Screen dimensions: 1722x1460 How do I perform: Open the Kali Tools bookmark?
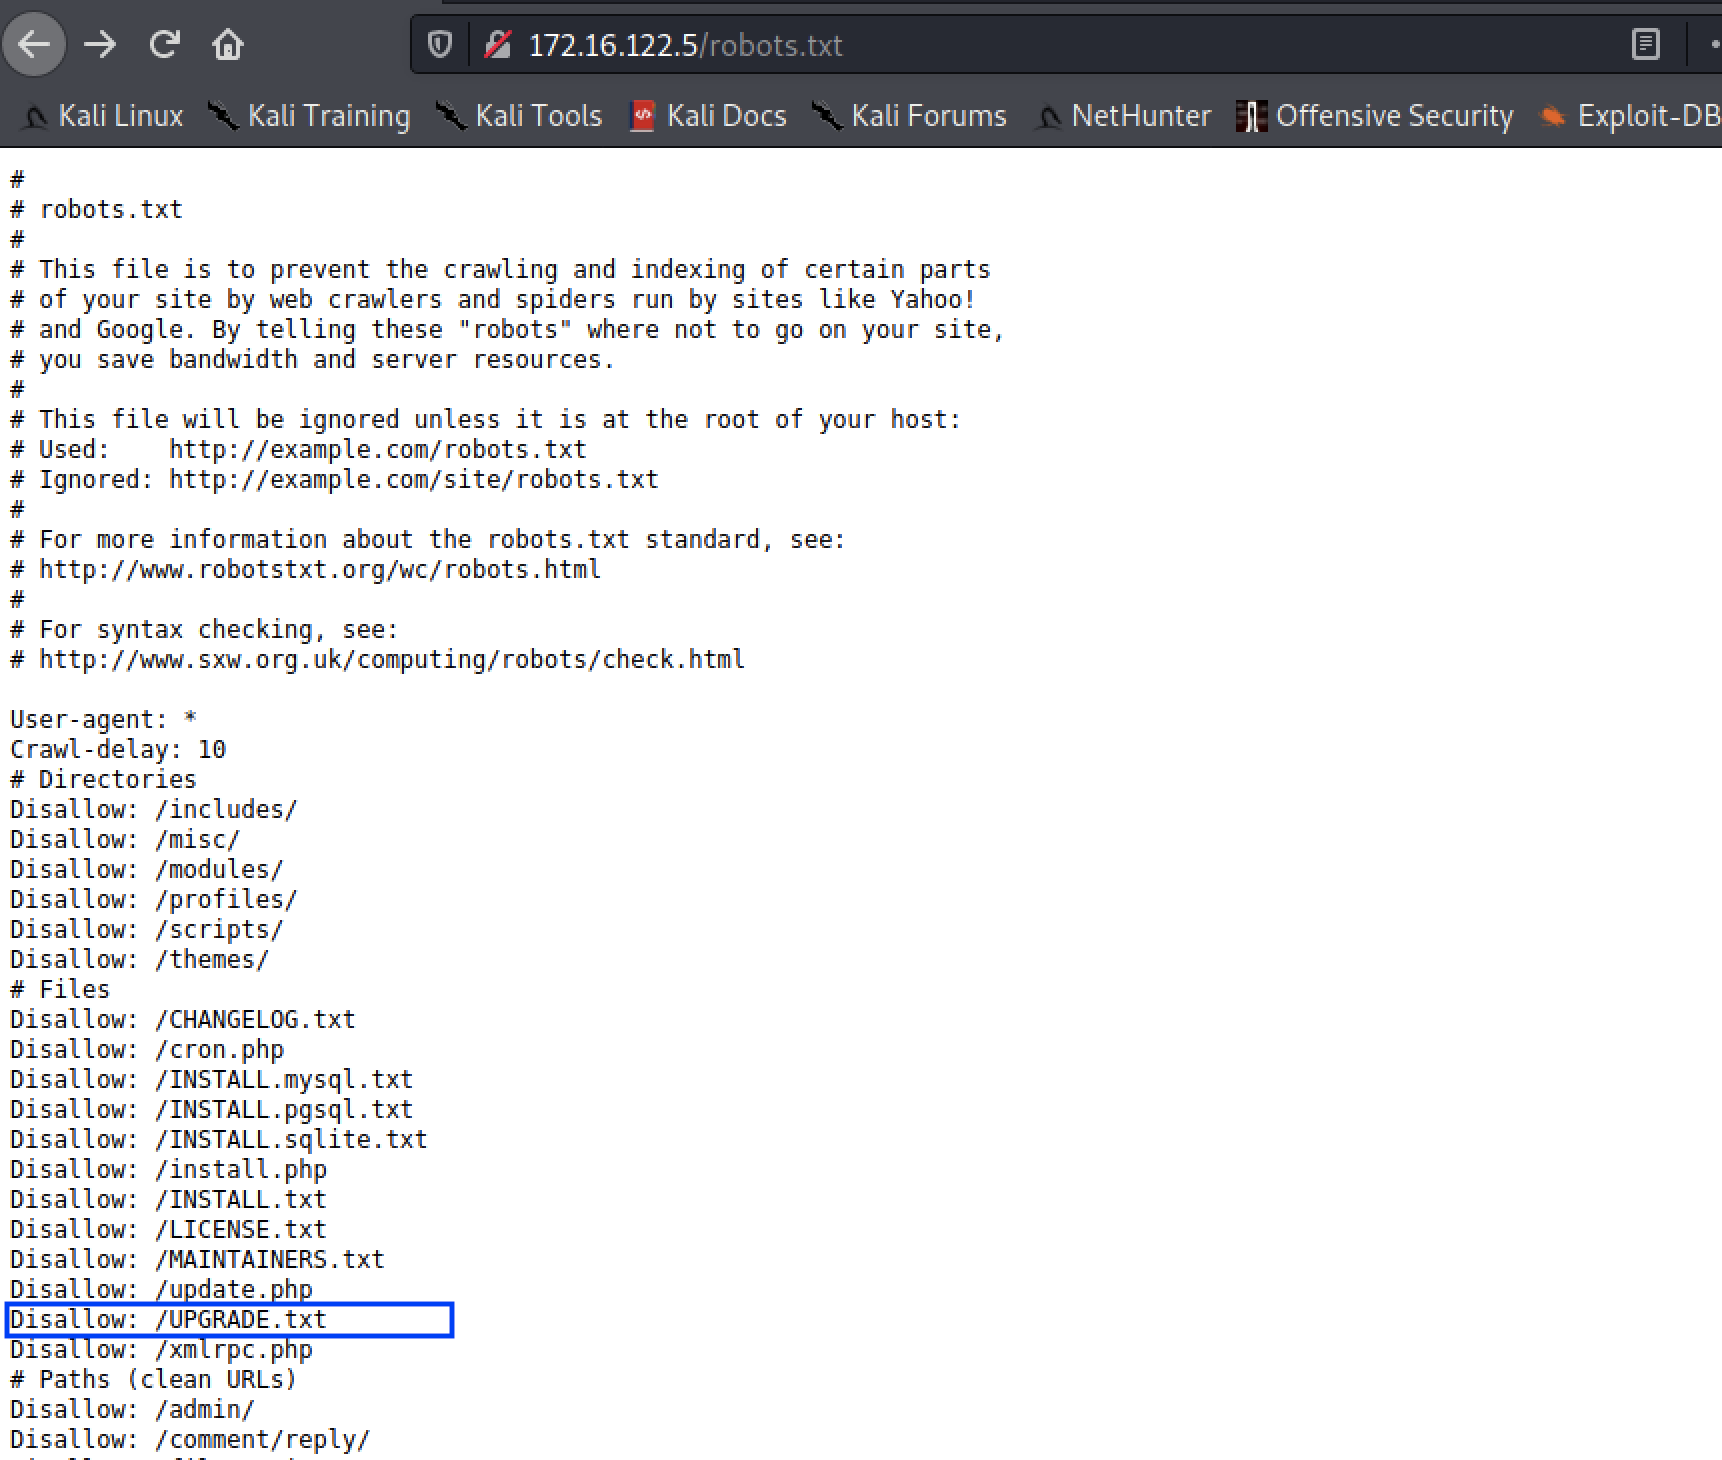click(x=519, y=116)
